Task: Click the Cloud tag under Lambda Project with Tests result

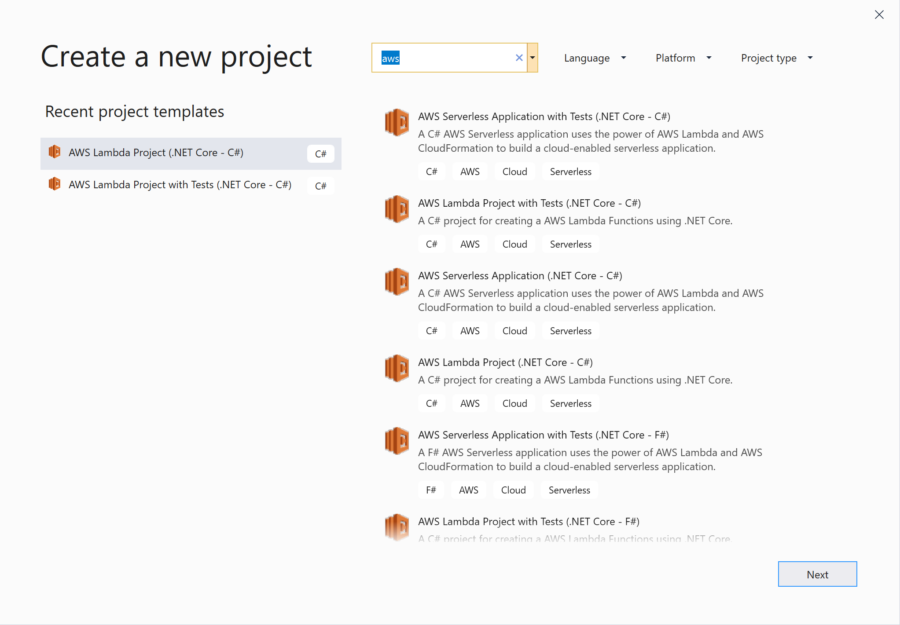Action: pyautogui.click(x=514, y=244)
